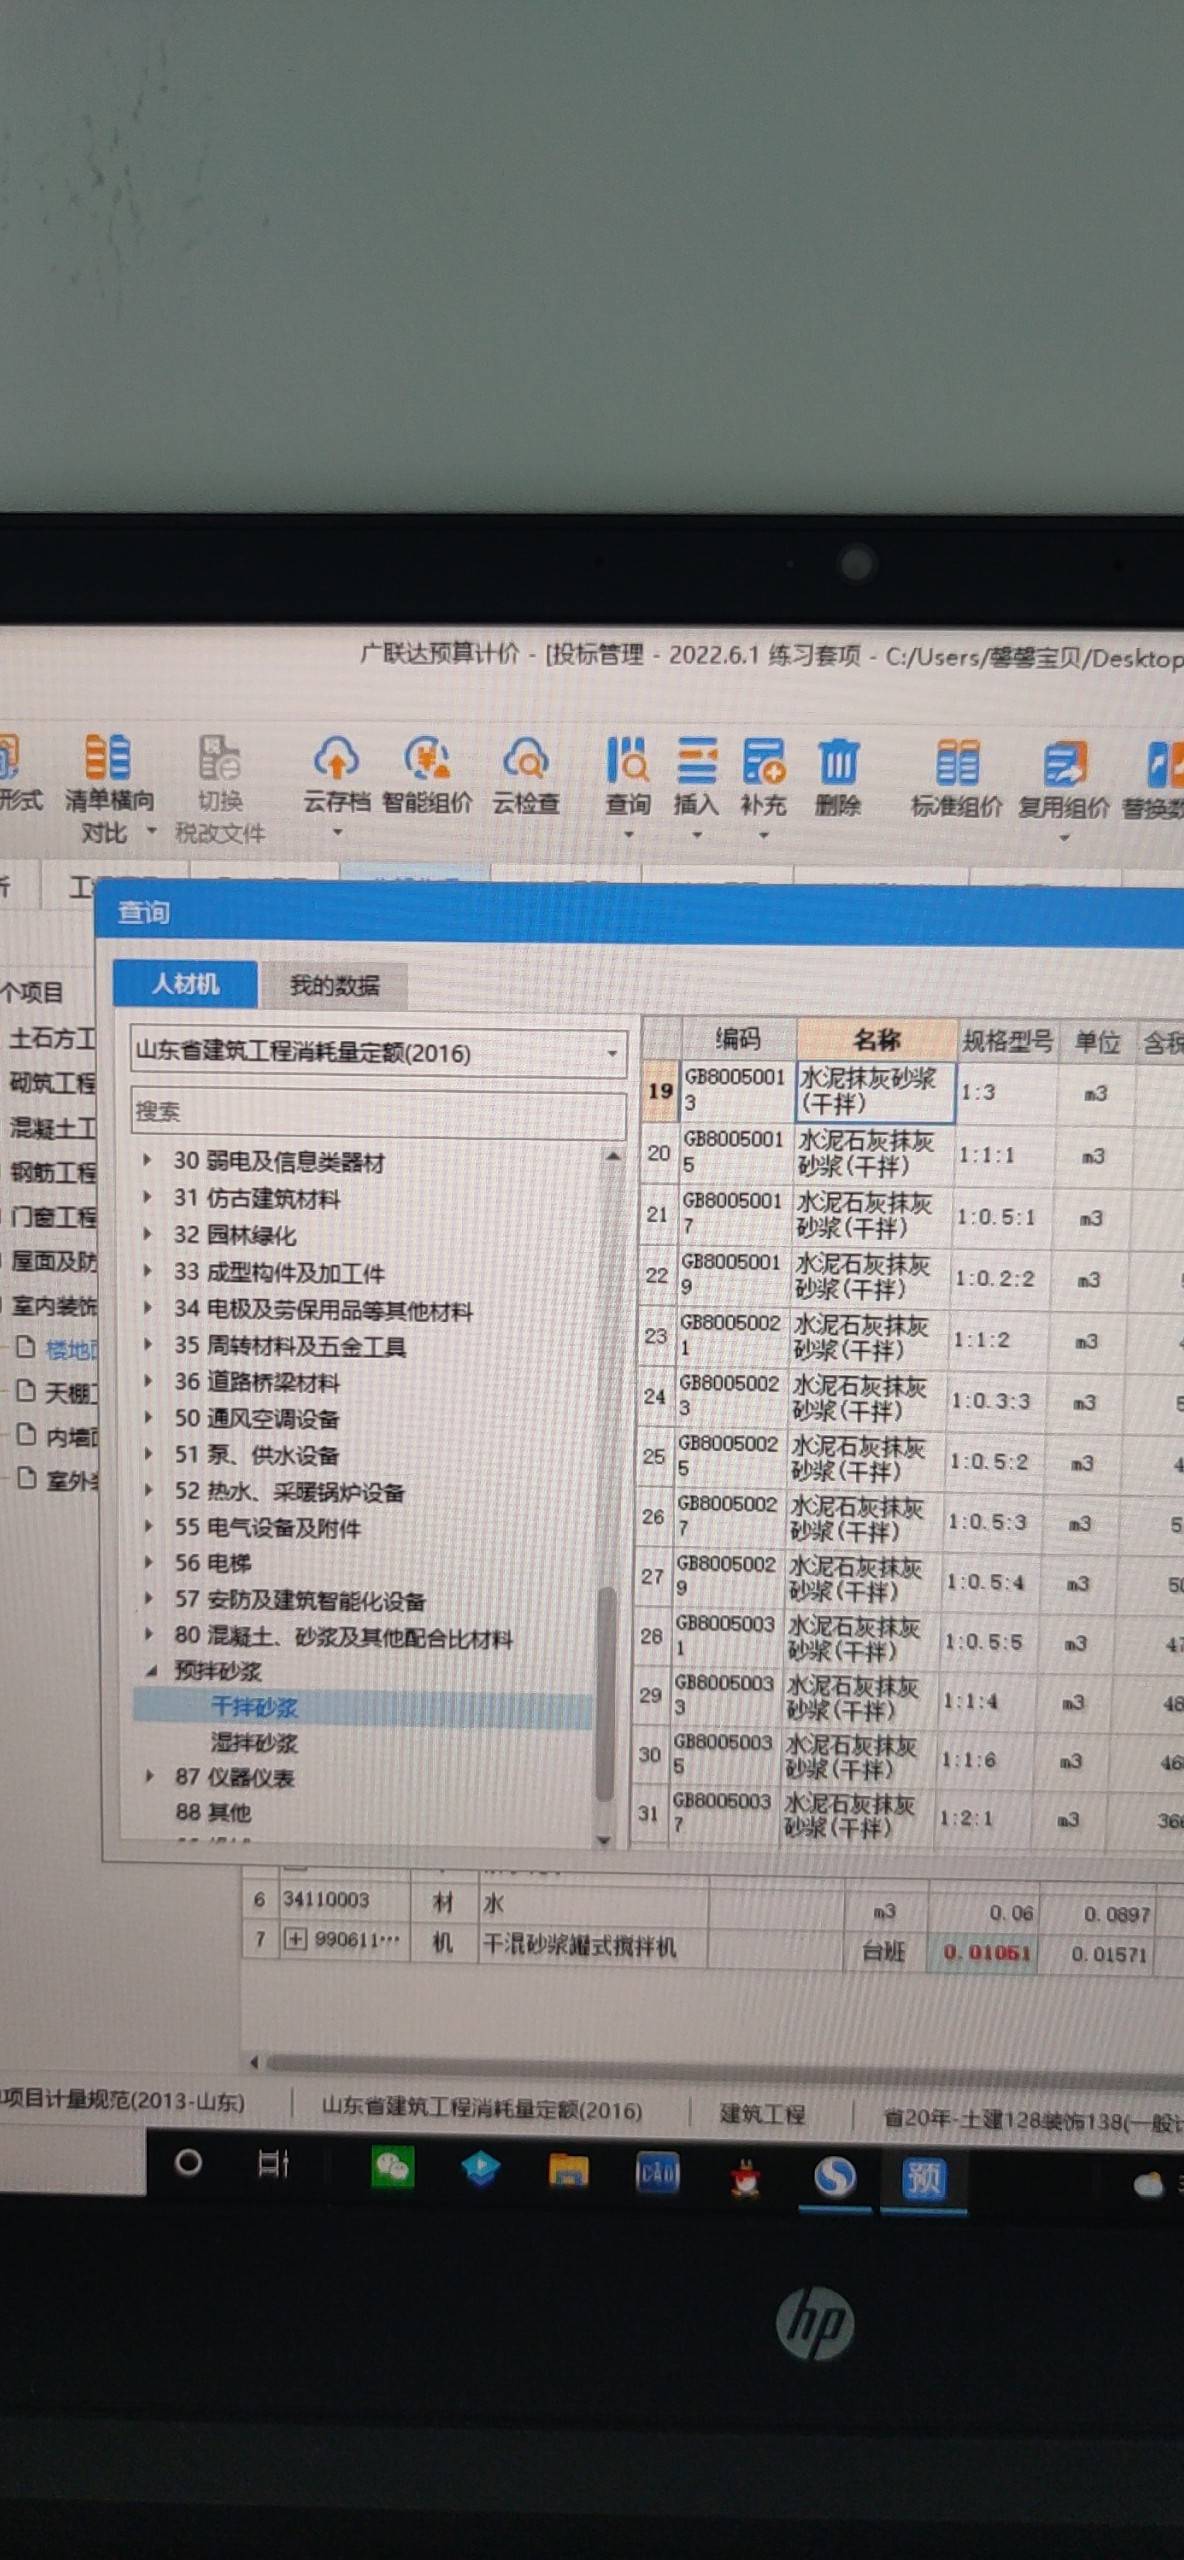Screen dimensions: 1184x2560
Task: Expand 31 仿古建筑材料 tree node
Action: coord(148,1196)
